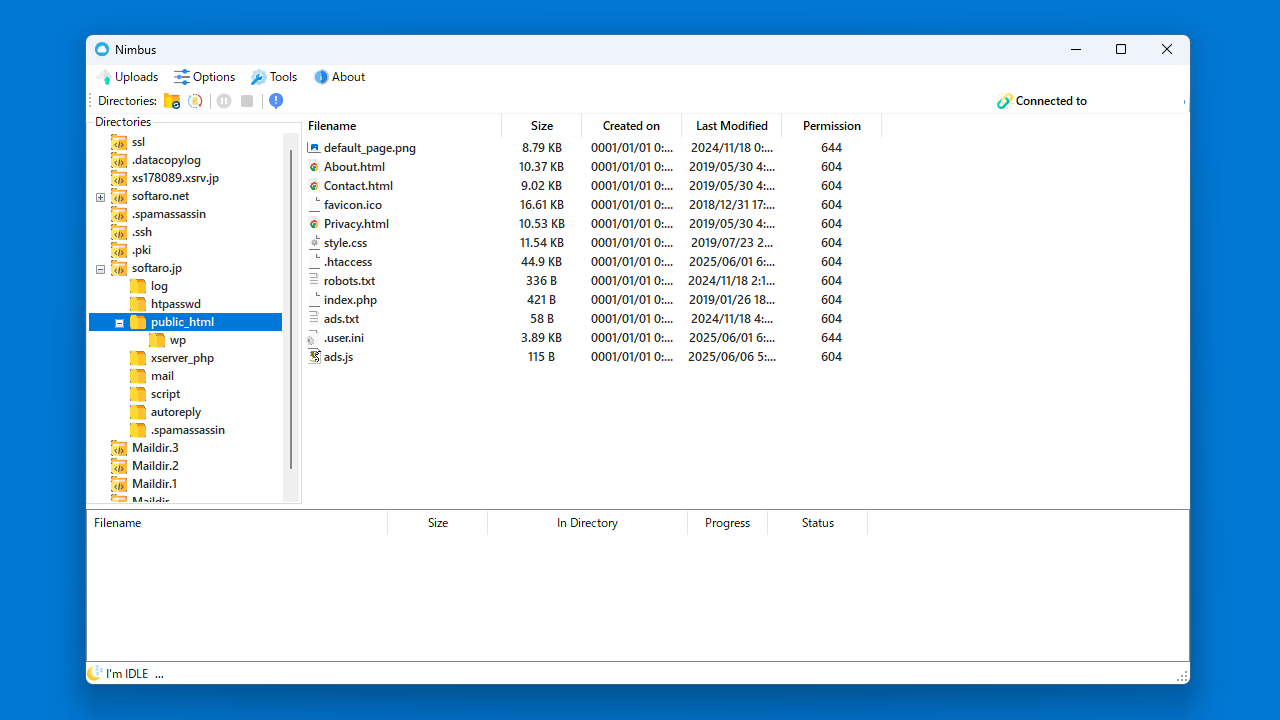Click the I'm IDLE status text
The height and width of the screenshot is (720, 1280).
pyautogui.click(x=127, y=674)
